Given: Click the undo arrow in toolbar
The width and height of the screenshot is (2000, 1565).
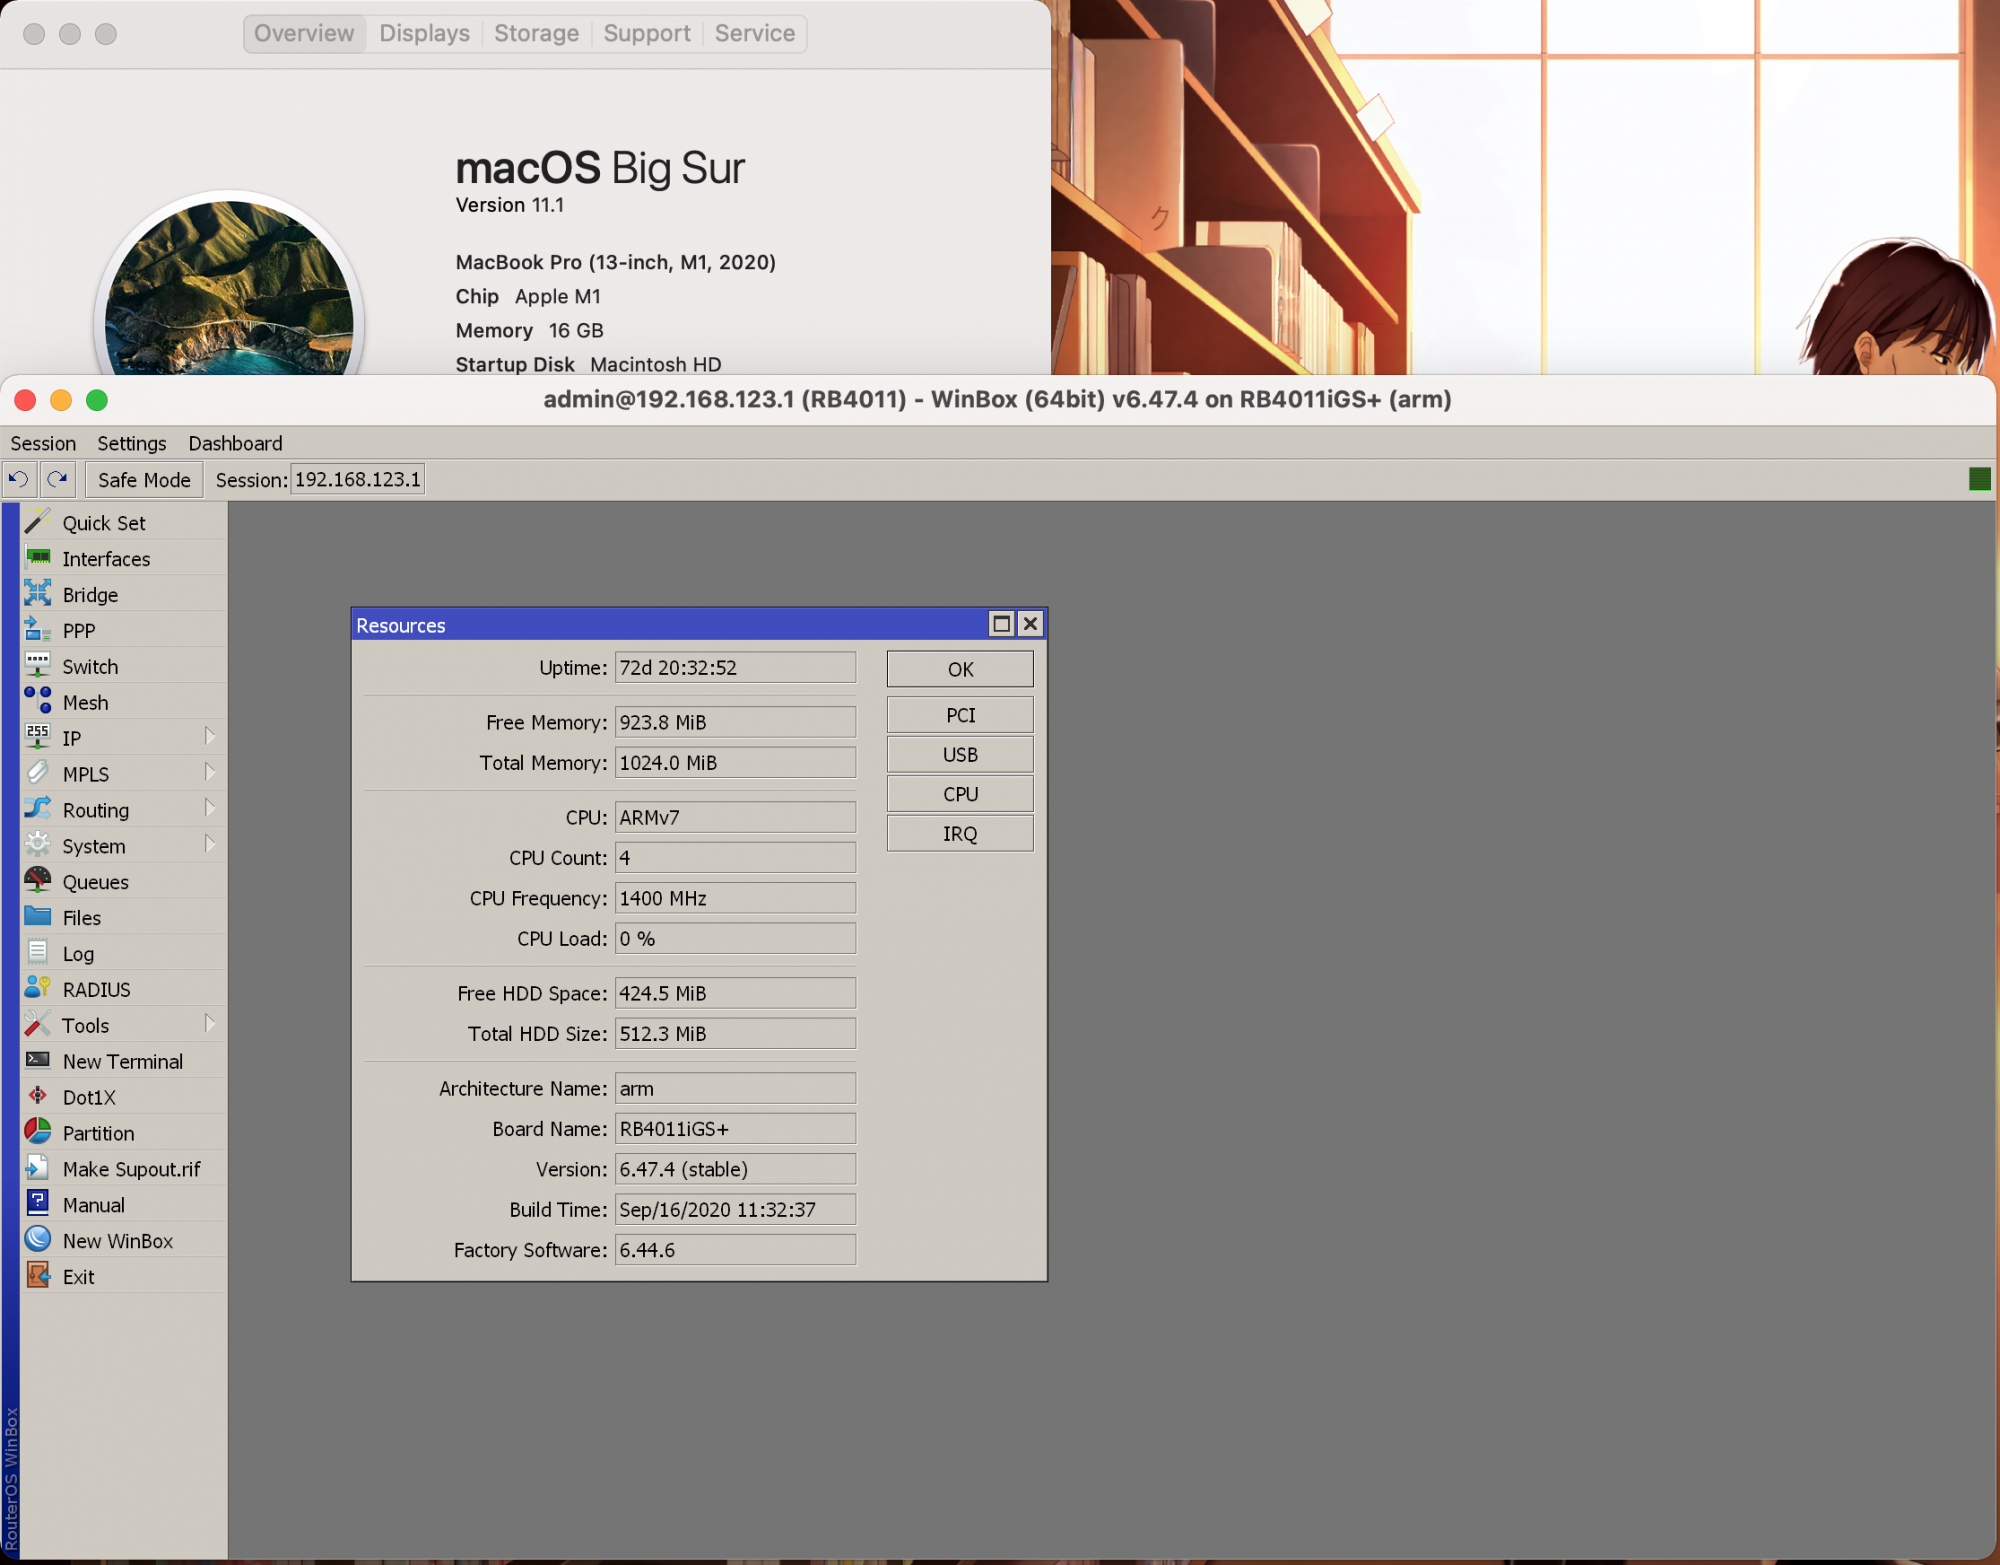Looking at the screenshot, I should point(19,479).
